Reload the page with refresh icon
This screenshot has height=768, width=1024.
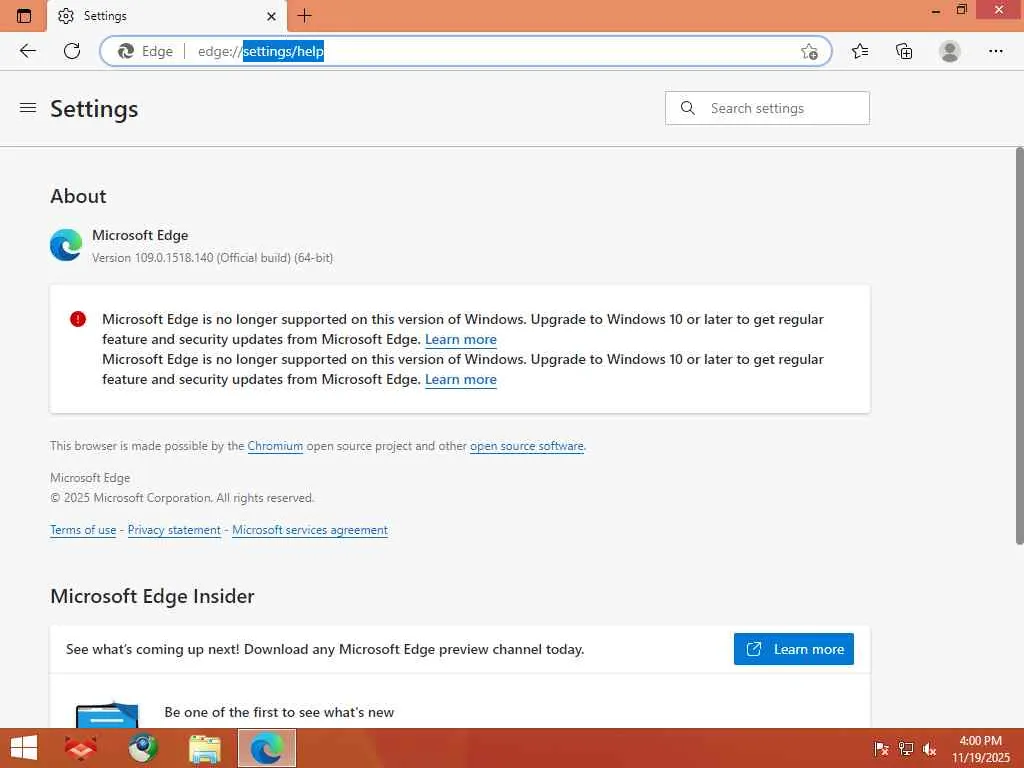72,51
